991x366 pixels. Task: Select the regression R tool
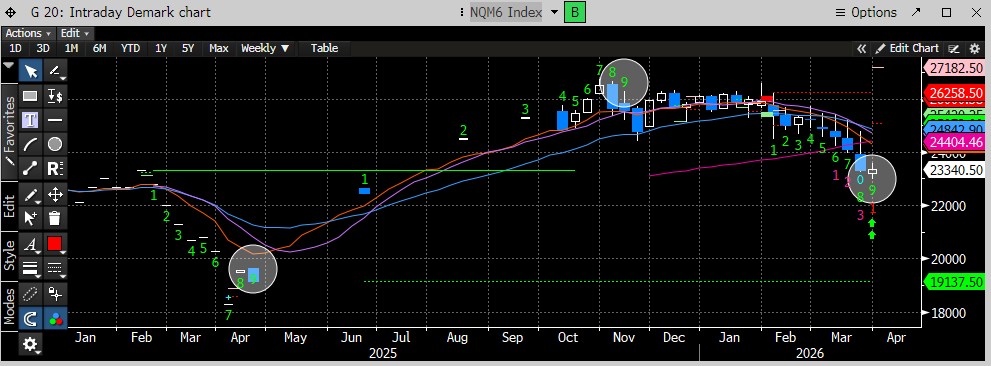56,169
